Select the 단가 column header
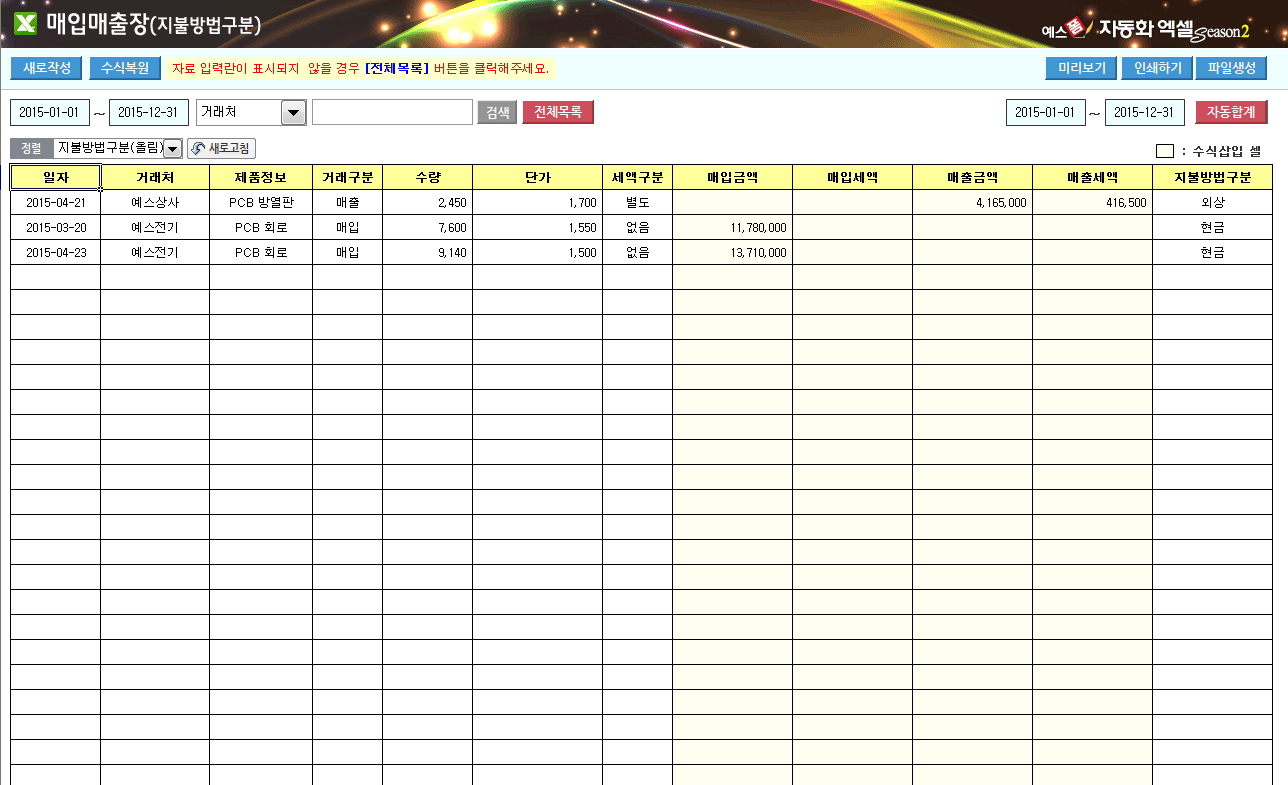Screen dimensions: 1288x785 [x=538, y=177]
